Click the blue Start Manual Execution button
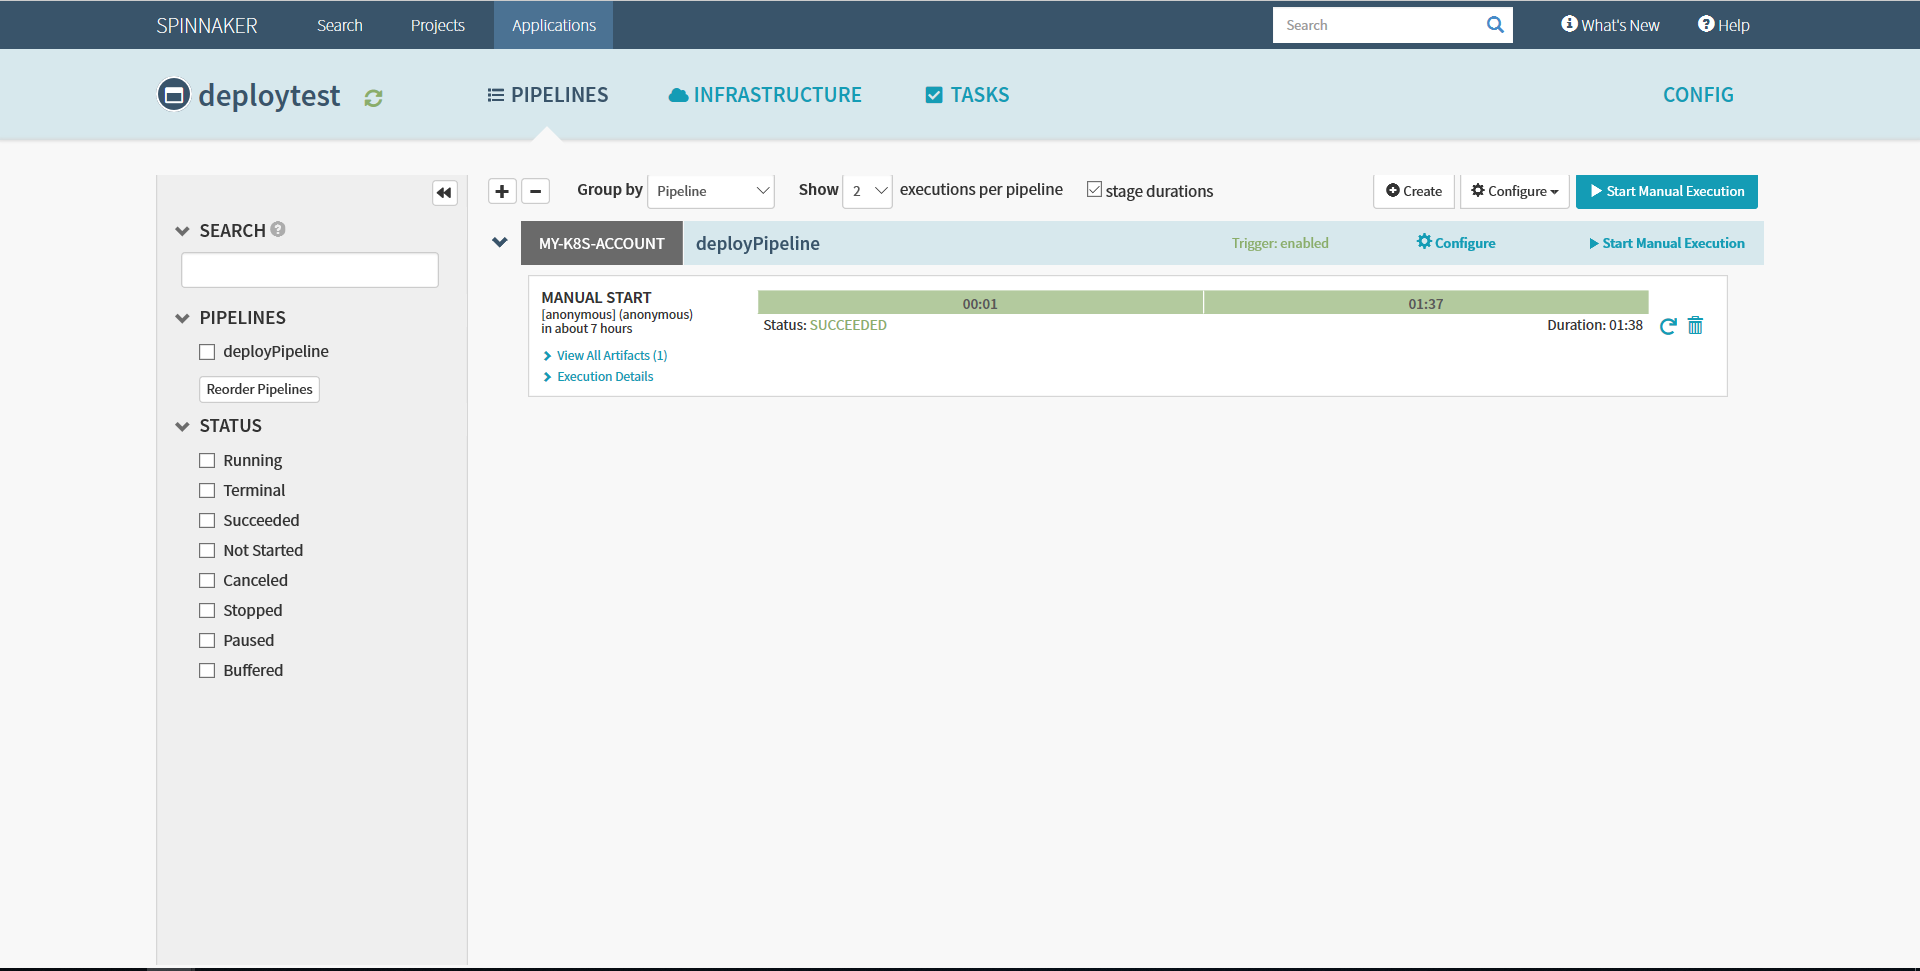The image size is (1920, 971). (x=1667, y=191)
